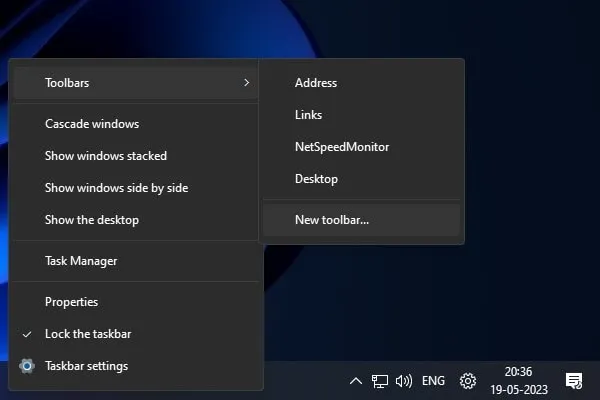
Task: Open the network icon in system tray
Action: (380, 381)
